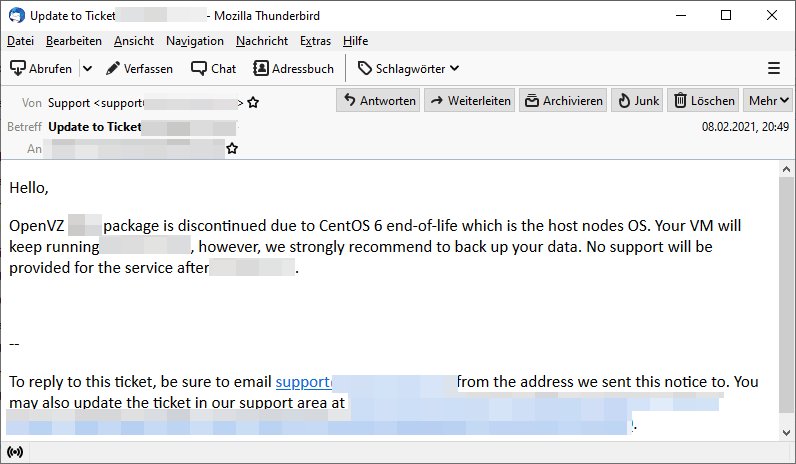796x464 pixels.
Task: Click the support email link in message body
Action: (x=304, y=382)
